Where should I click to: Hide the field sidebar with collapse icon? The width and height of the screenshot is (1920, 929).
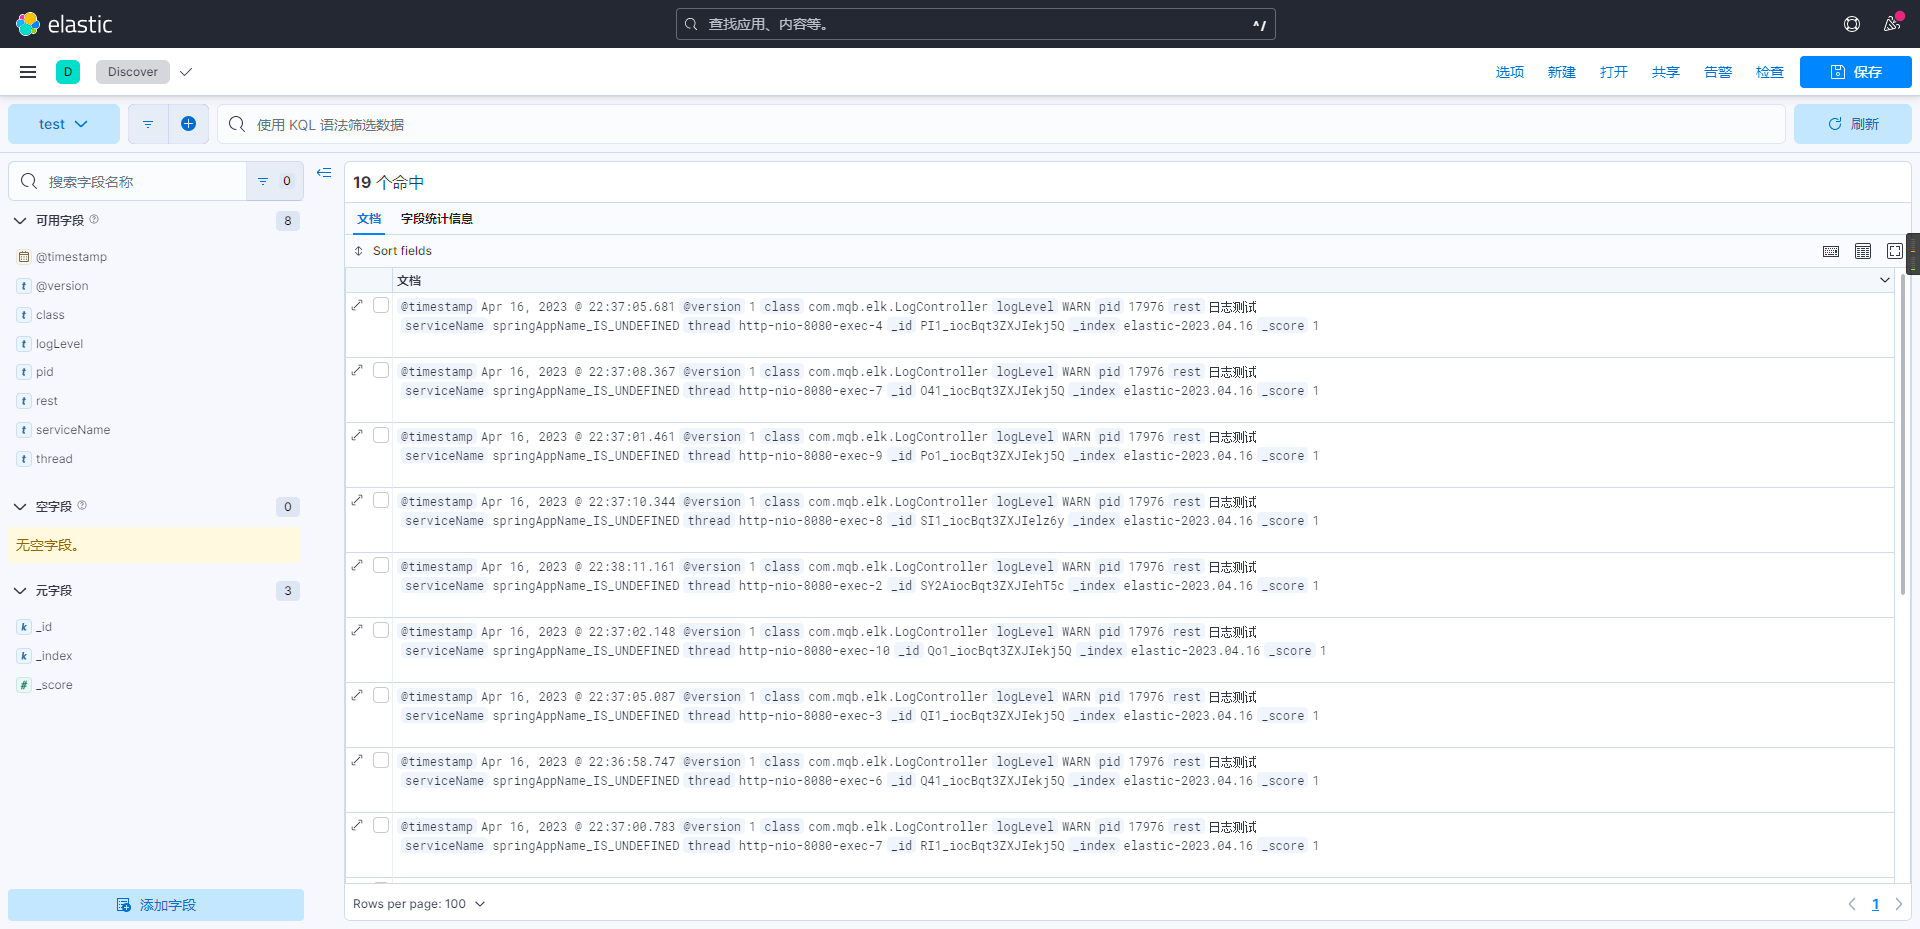(x=324, y=173)
